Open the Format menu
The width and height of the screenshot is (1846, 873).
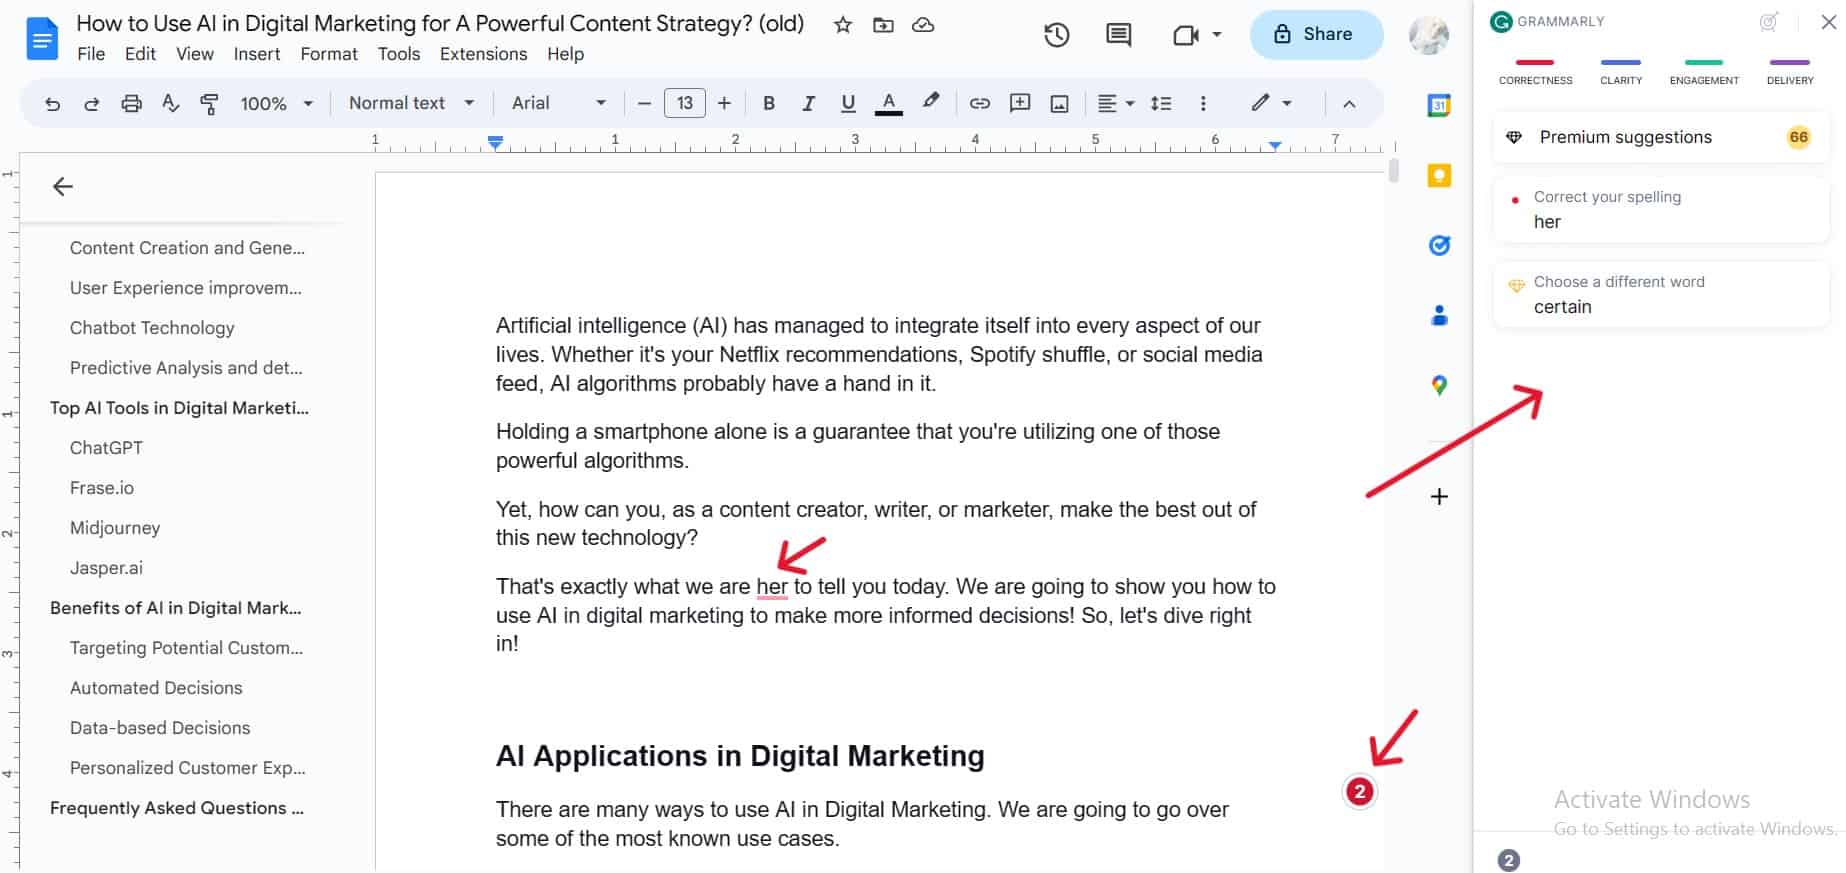click(329, 54)
